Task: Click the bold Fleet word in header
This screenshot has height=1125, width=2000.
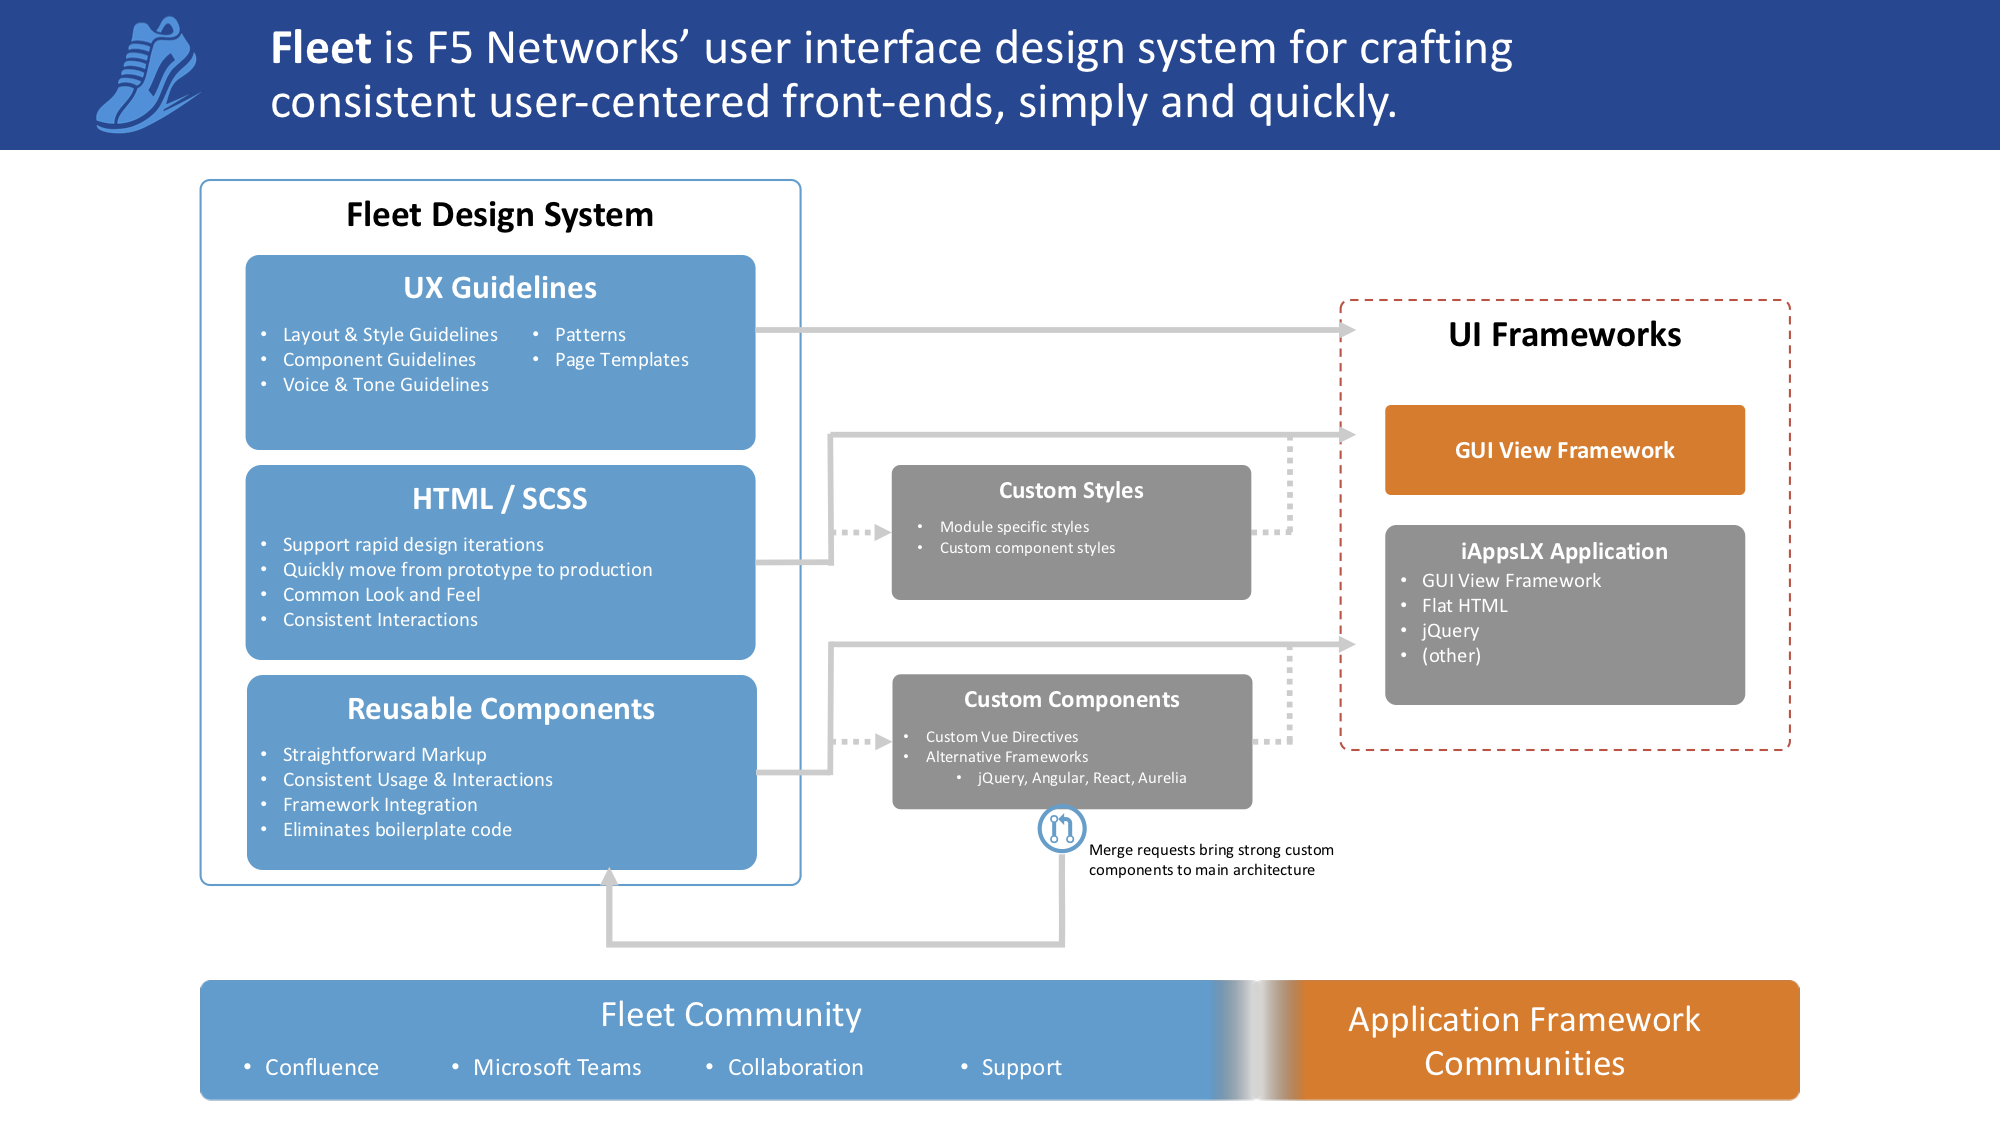Action: (321, 48)
